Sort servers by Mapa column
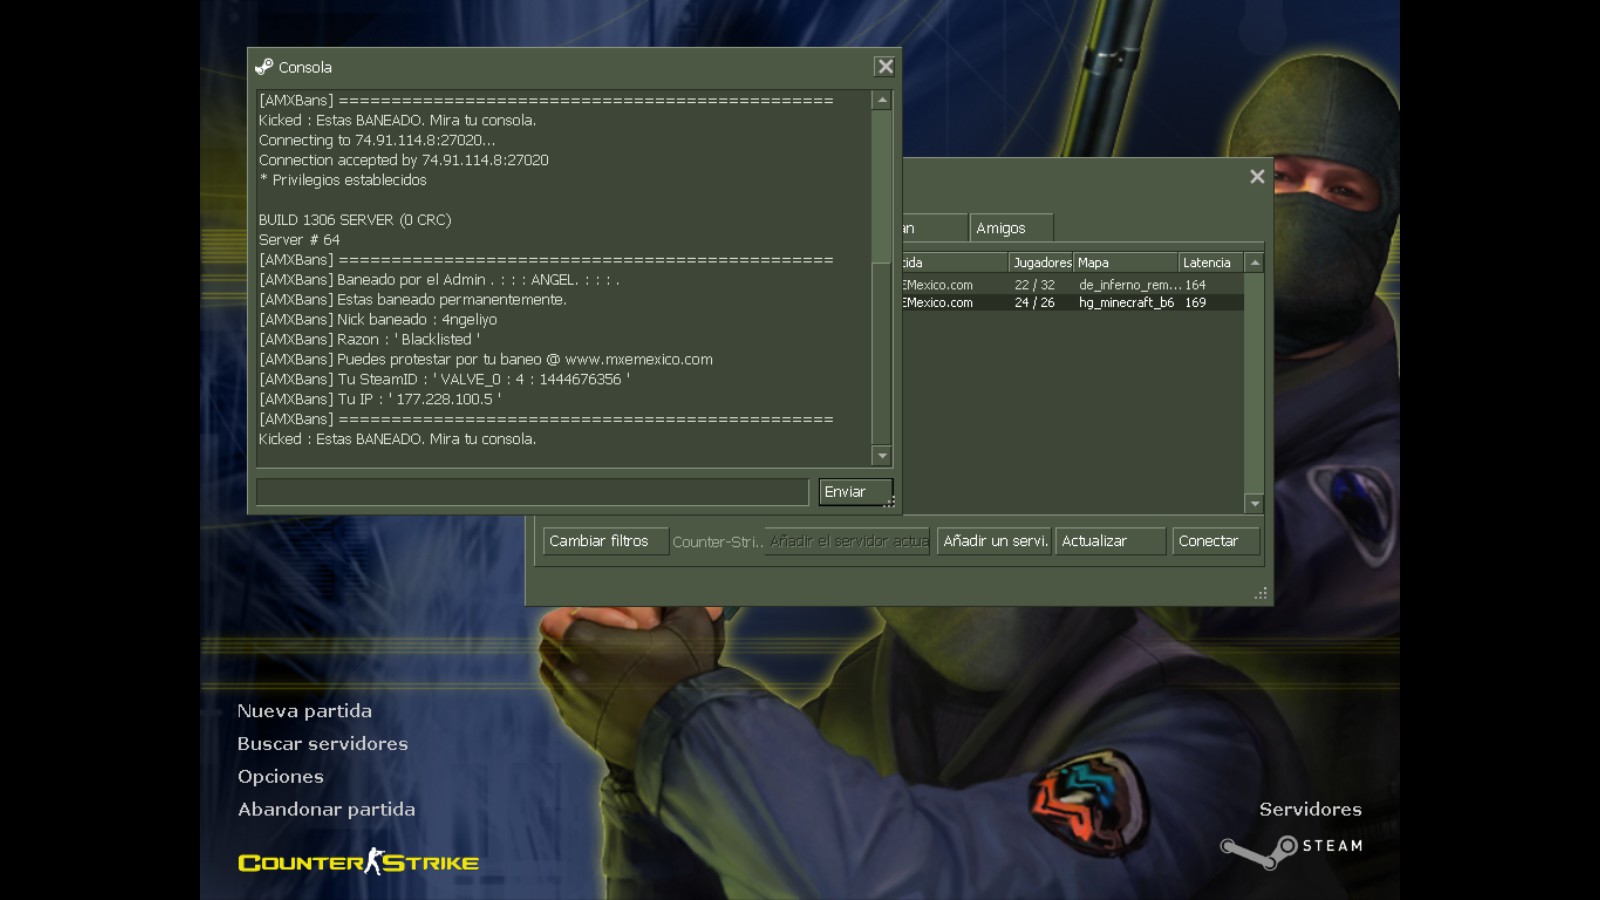This screenshot has height=900, width=1600. pos(1126,263)
